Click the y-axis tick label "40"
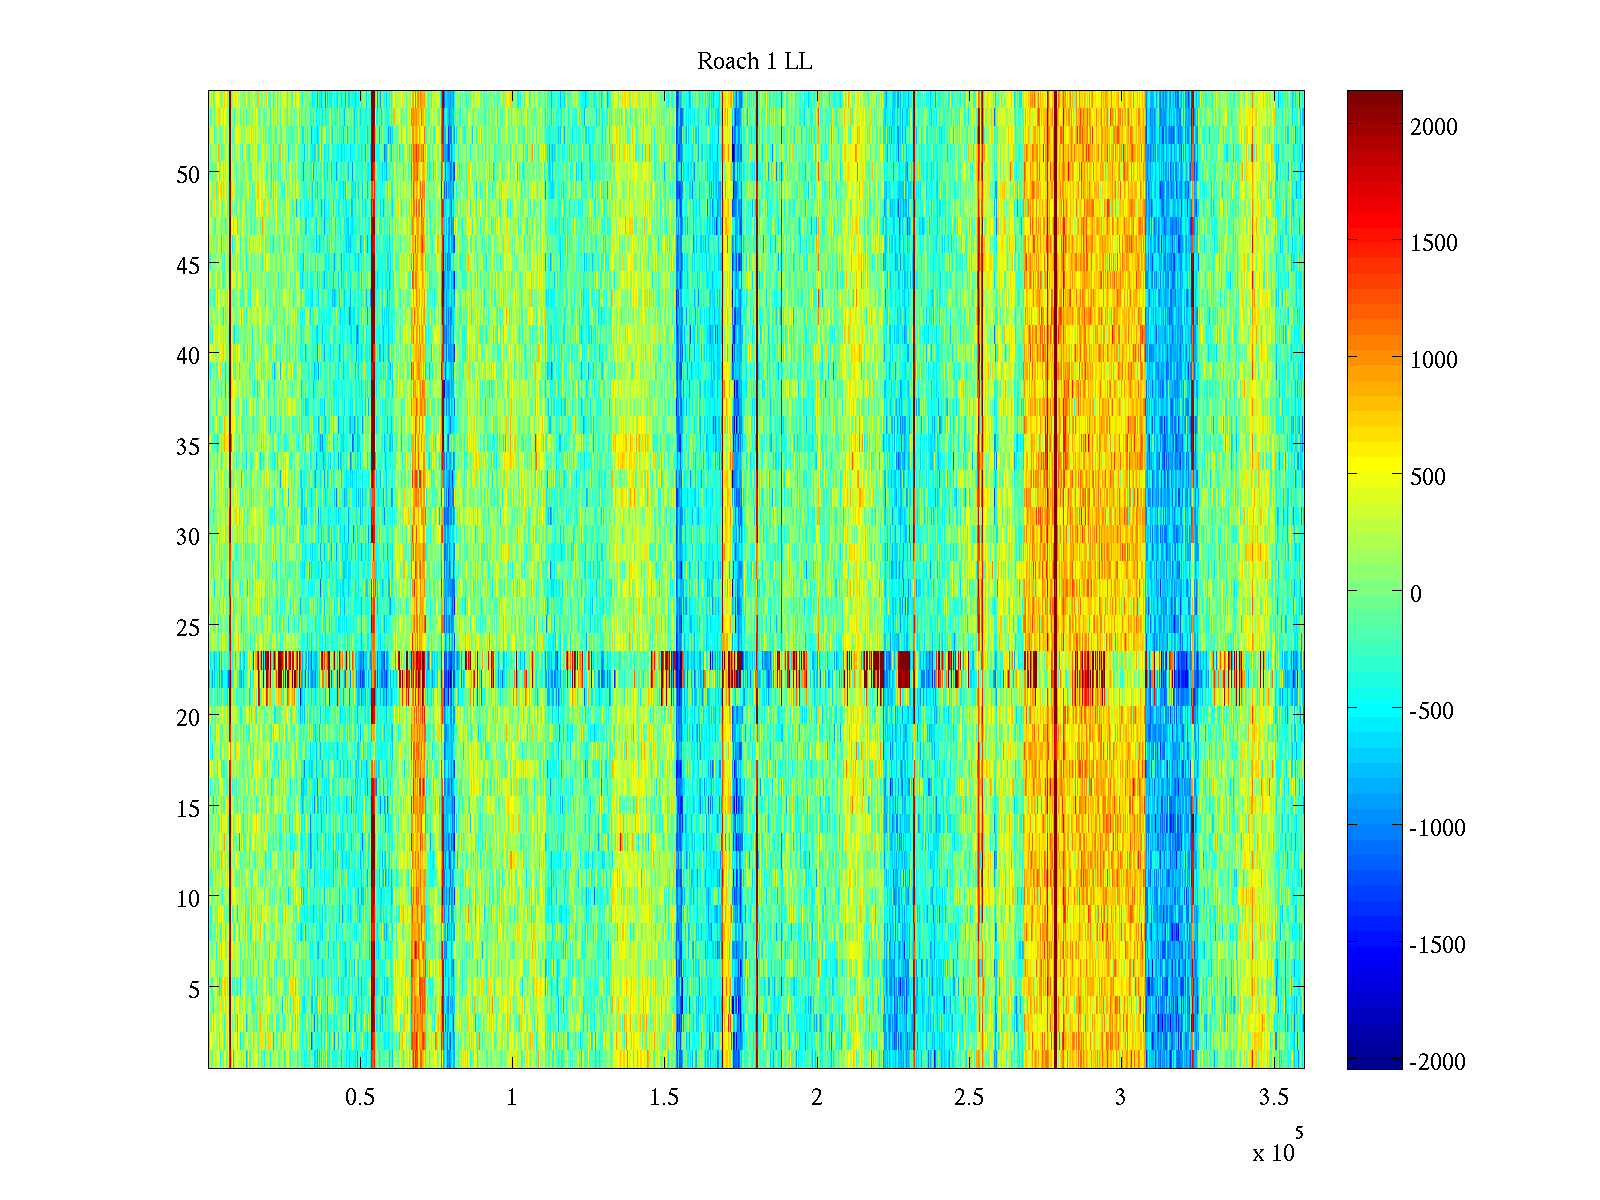 [188, 355]
